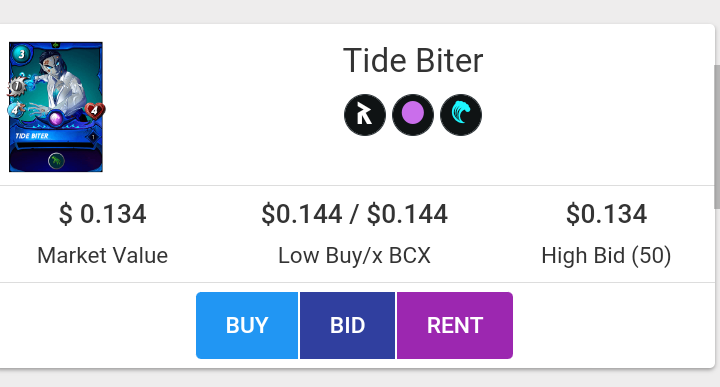Click the Water element wave icon
This screenshot has height=387, width=720.
click(x=461, y=115)
